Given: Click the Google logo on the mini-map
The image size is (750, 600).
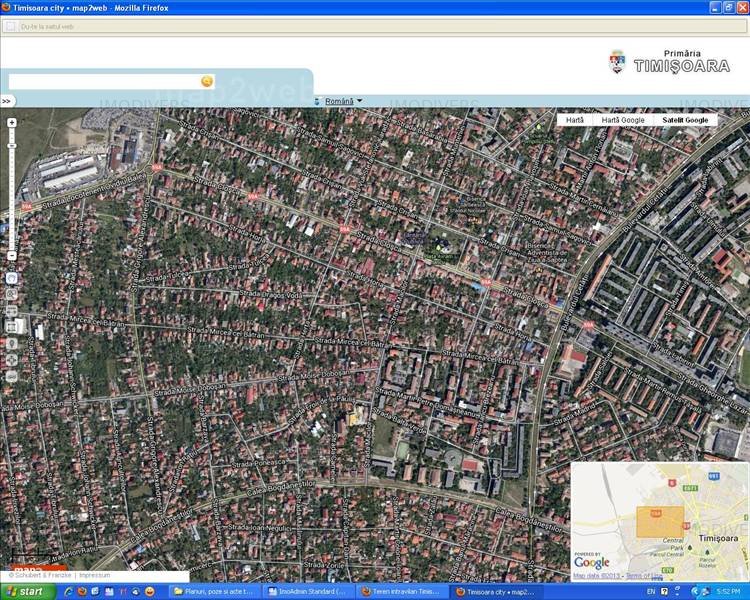Looking at the screenshot, I should coord(591,563).
